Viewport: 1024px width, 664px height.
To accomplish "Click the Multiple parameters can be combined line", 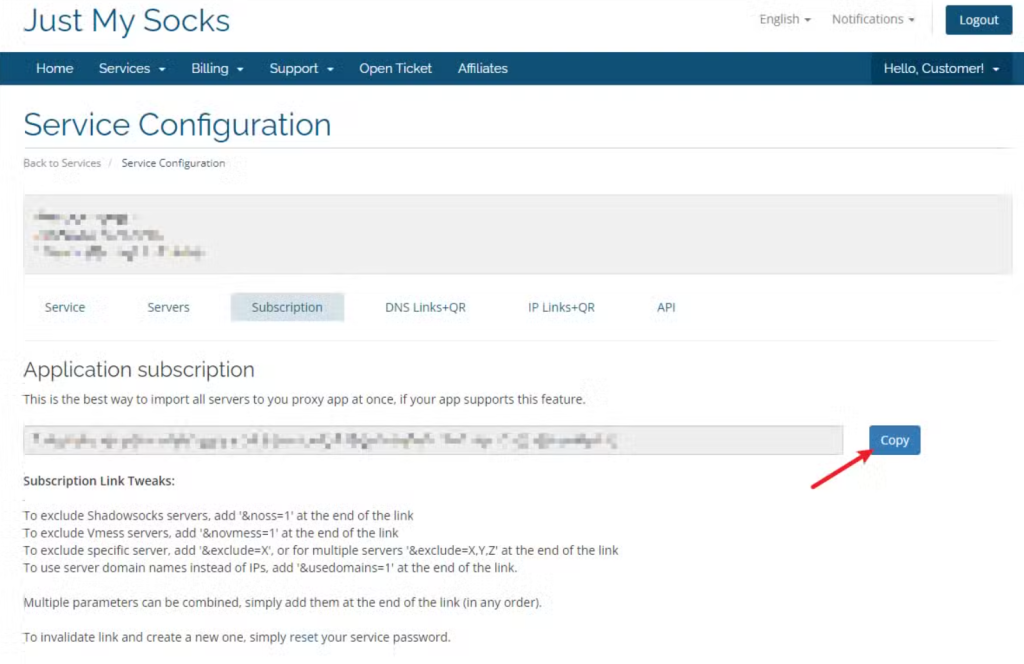I will coord(282,603).
